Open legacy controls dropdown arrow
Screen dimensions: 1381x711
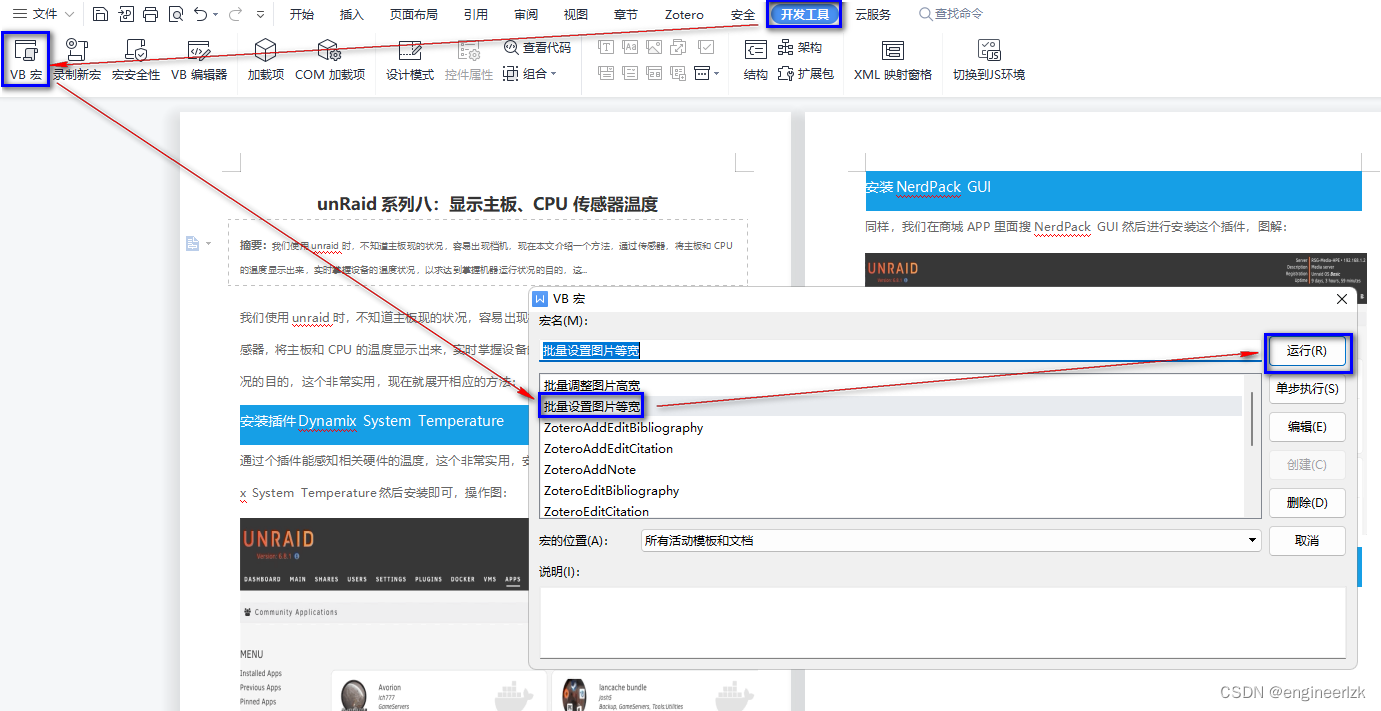click(717, 73)
